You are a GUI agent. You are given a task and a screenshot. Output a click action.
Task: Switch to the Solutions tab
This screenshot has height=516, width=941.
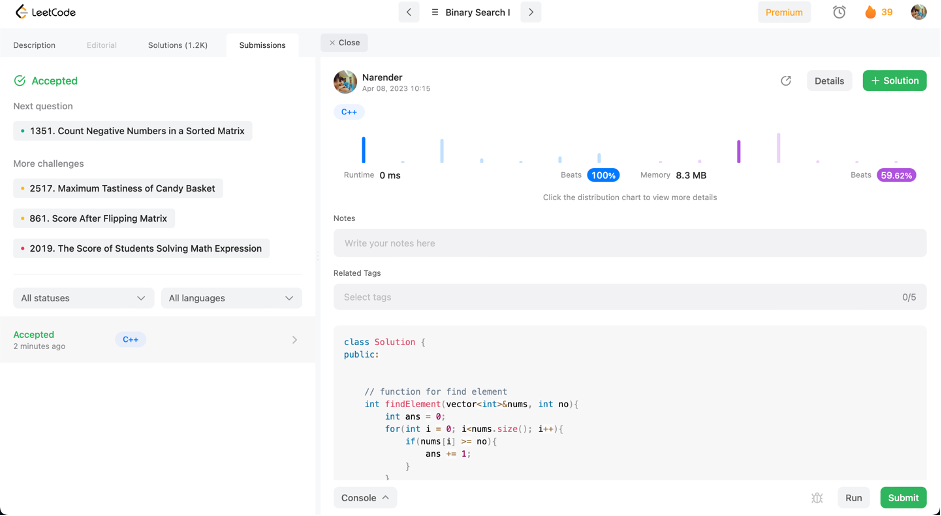(x=177, y=45)
